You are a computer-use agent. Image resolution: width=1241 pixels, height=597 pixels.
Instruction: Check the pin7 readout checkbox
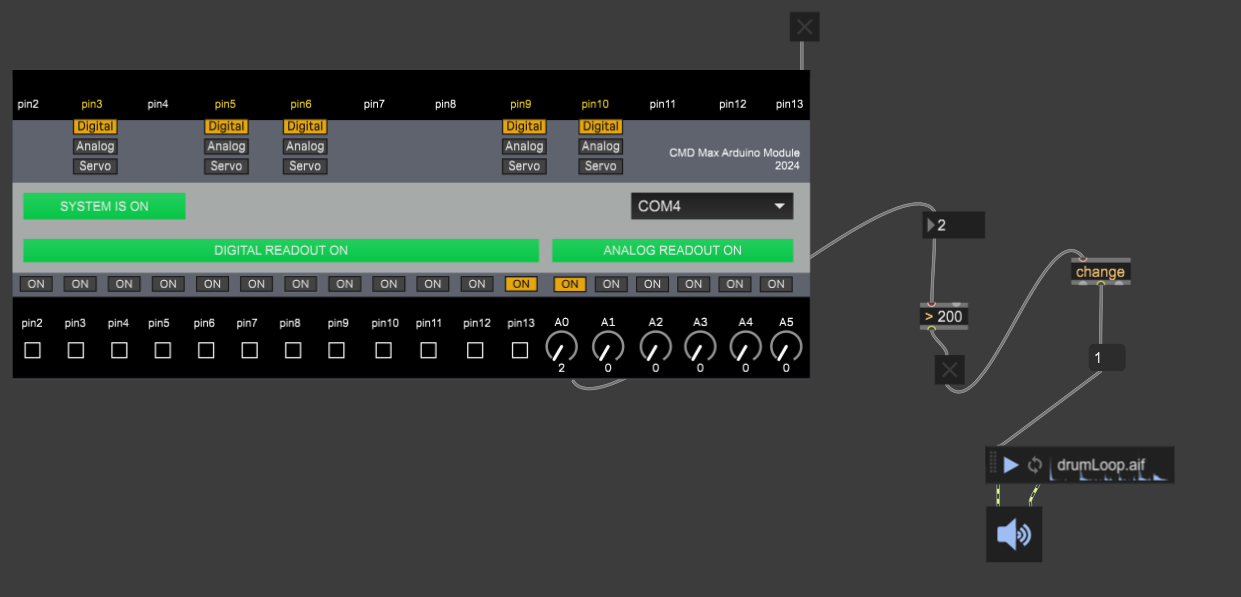coord(249,350)
